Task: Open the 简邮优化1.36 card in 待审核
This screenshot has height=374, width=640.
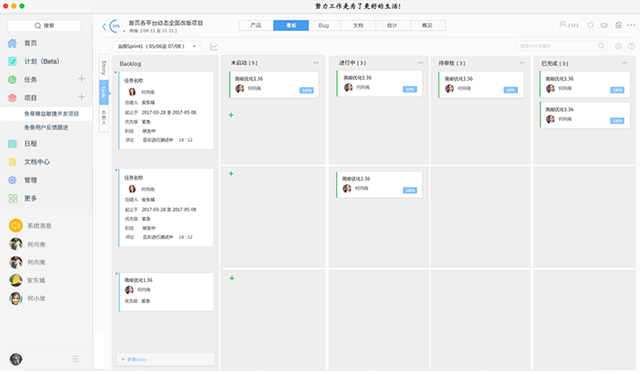Action: coord(481,85)
